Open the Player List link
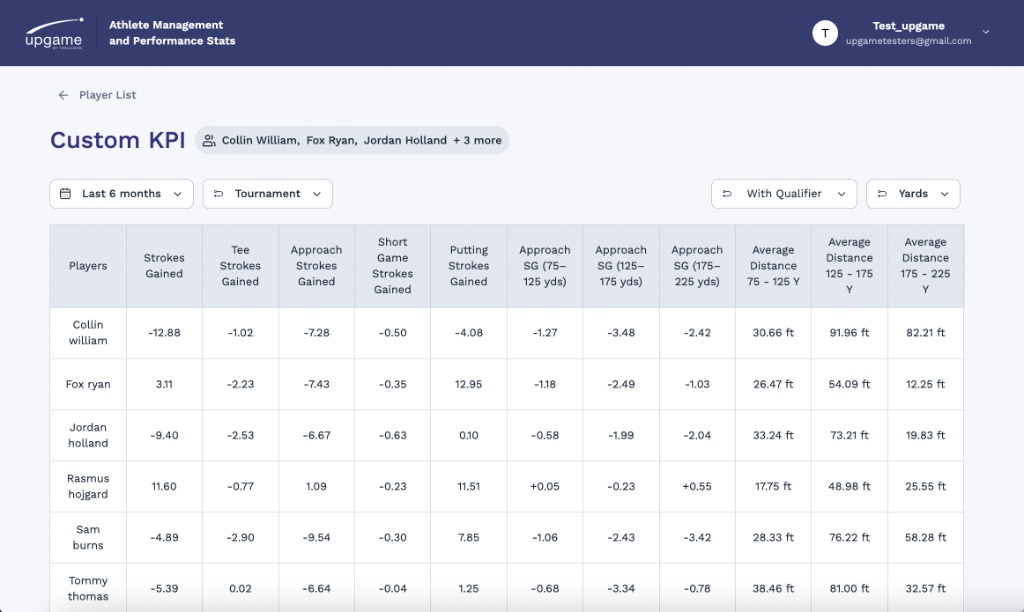This screenshot has width=1024, height=612. coord(107,95)
